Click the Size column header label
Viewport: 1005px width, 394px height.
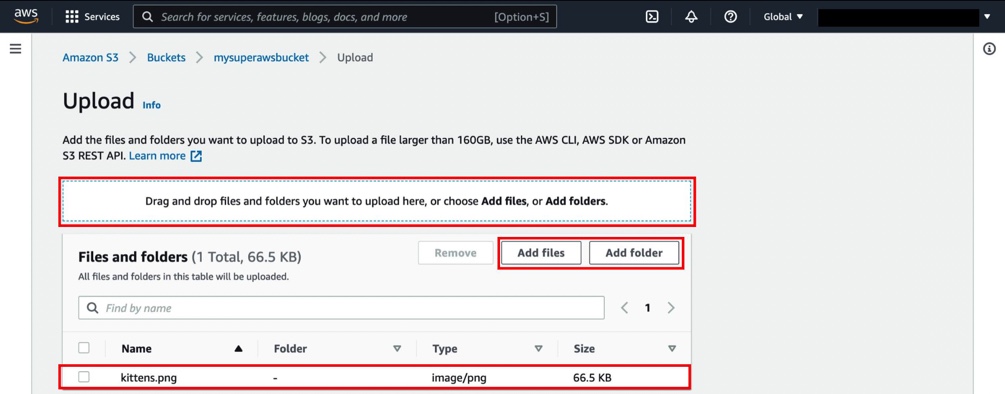click(x=584, y=349)
